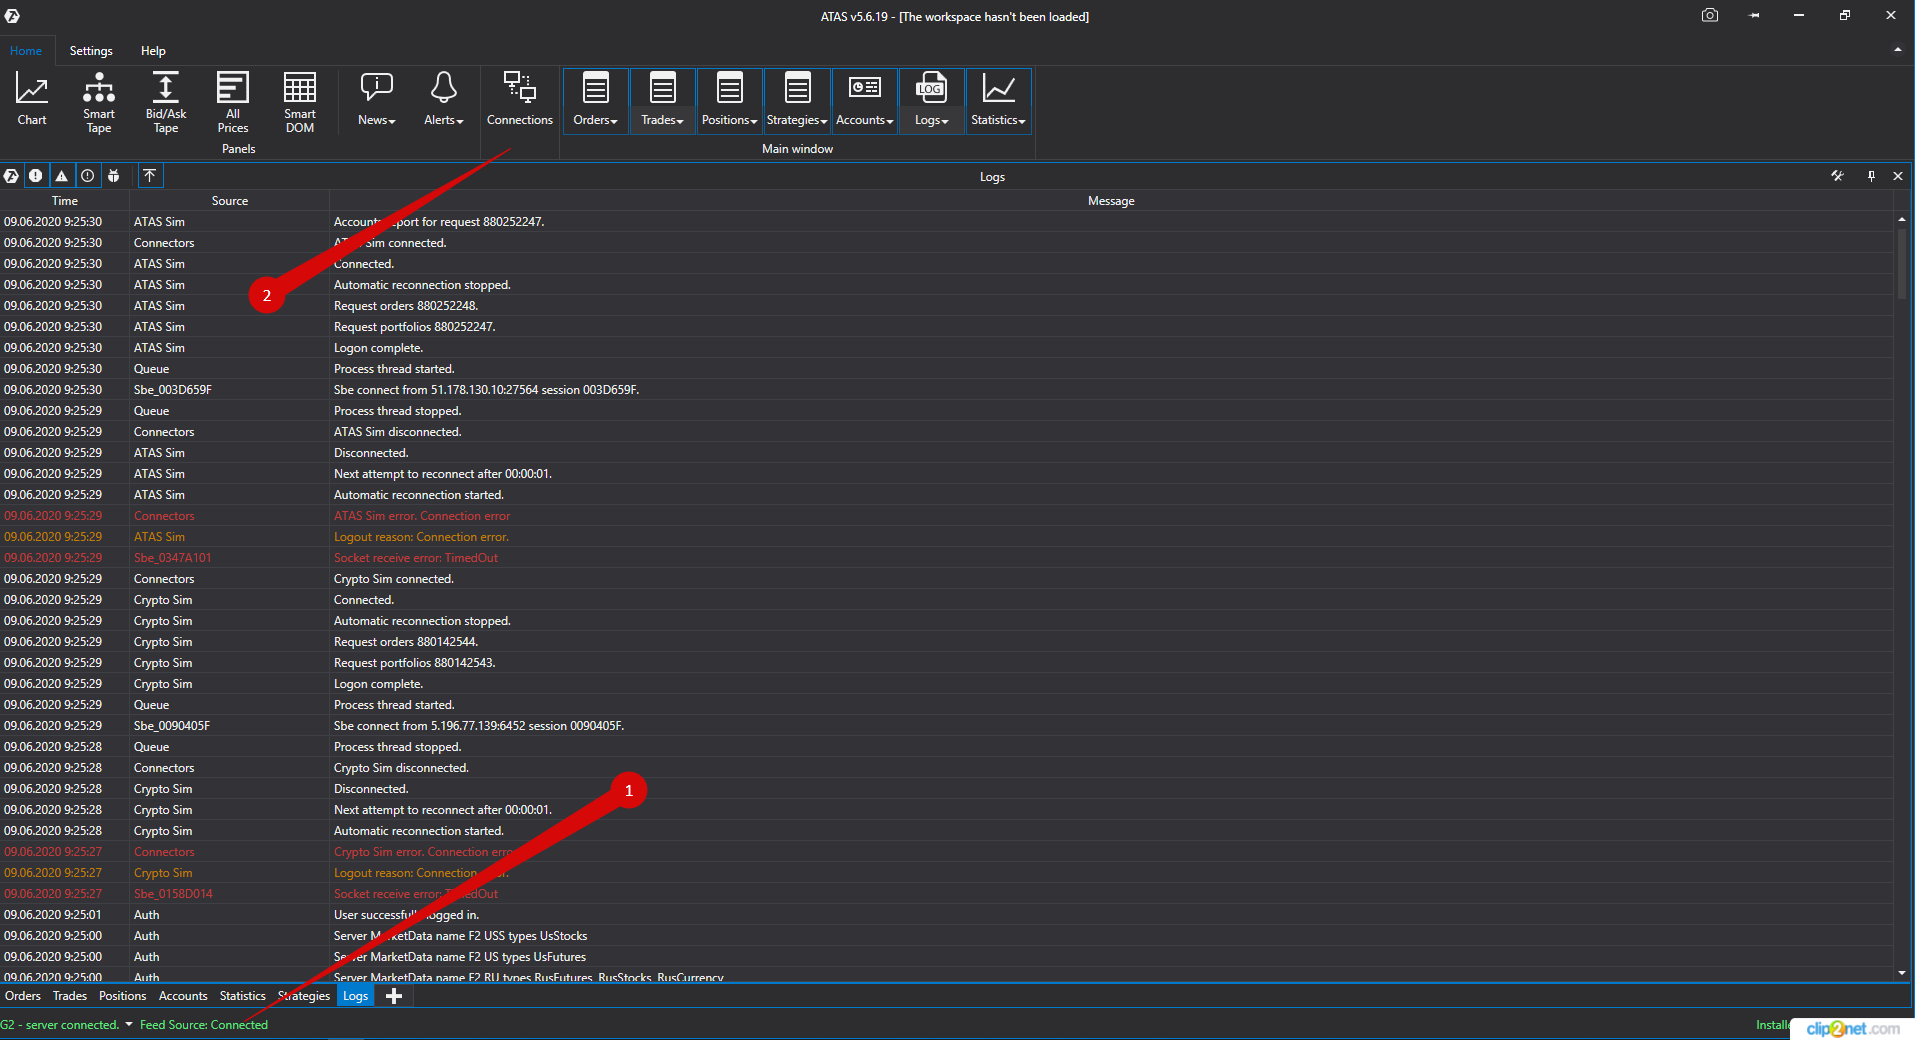Close the Logs panel

tap(1898, 176)
